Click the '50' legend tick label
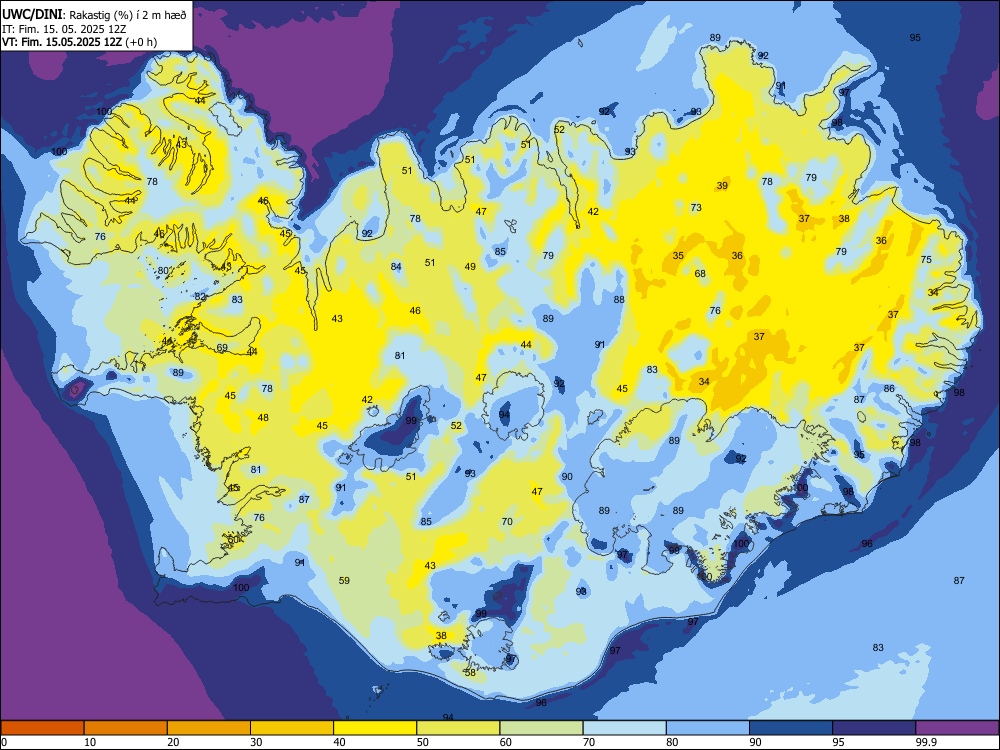Screen dimensions: 1000x750 [x=423, y=742]
